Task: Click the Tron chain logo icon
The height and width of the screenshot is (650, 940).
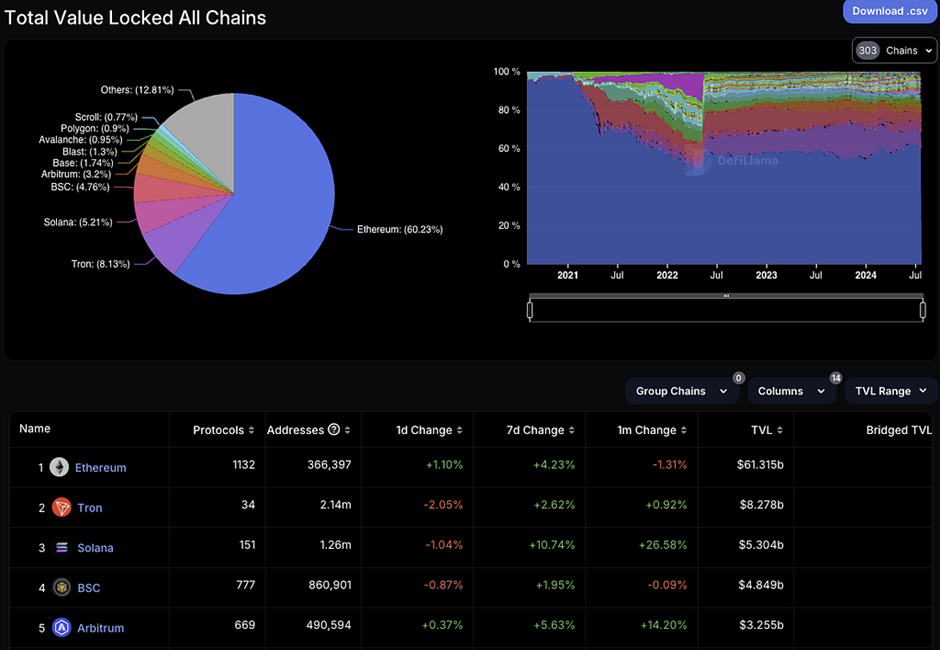Action: [61, 507]
